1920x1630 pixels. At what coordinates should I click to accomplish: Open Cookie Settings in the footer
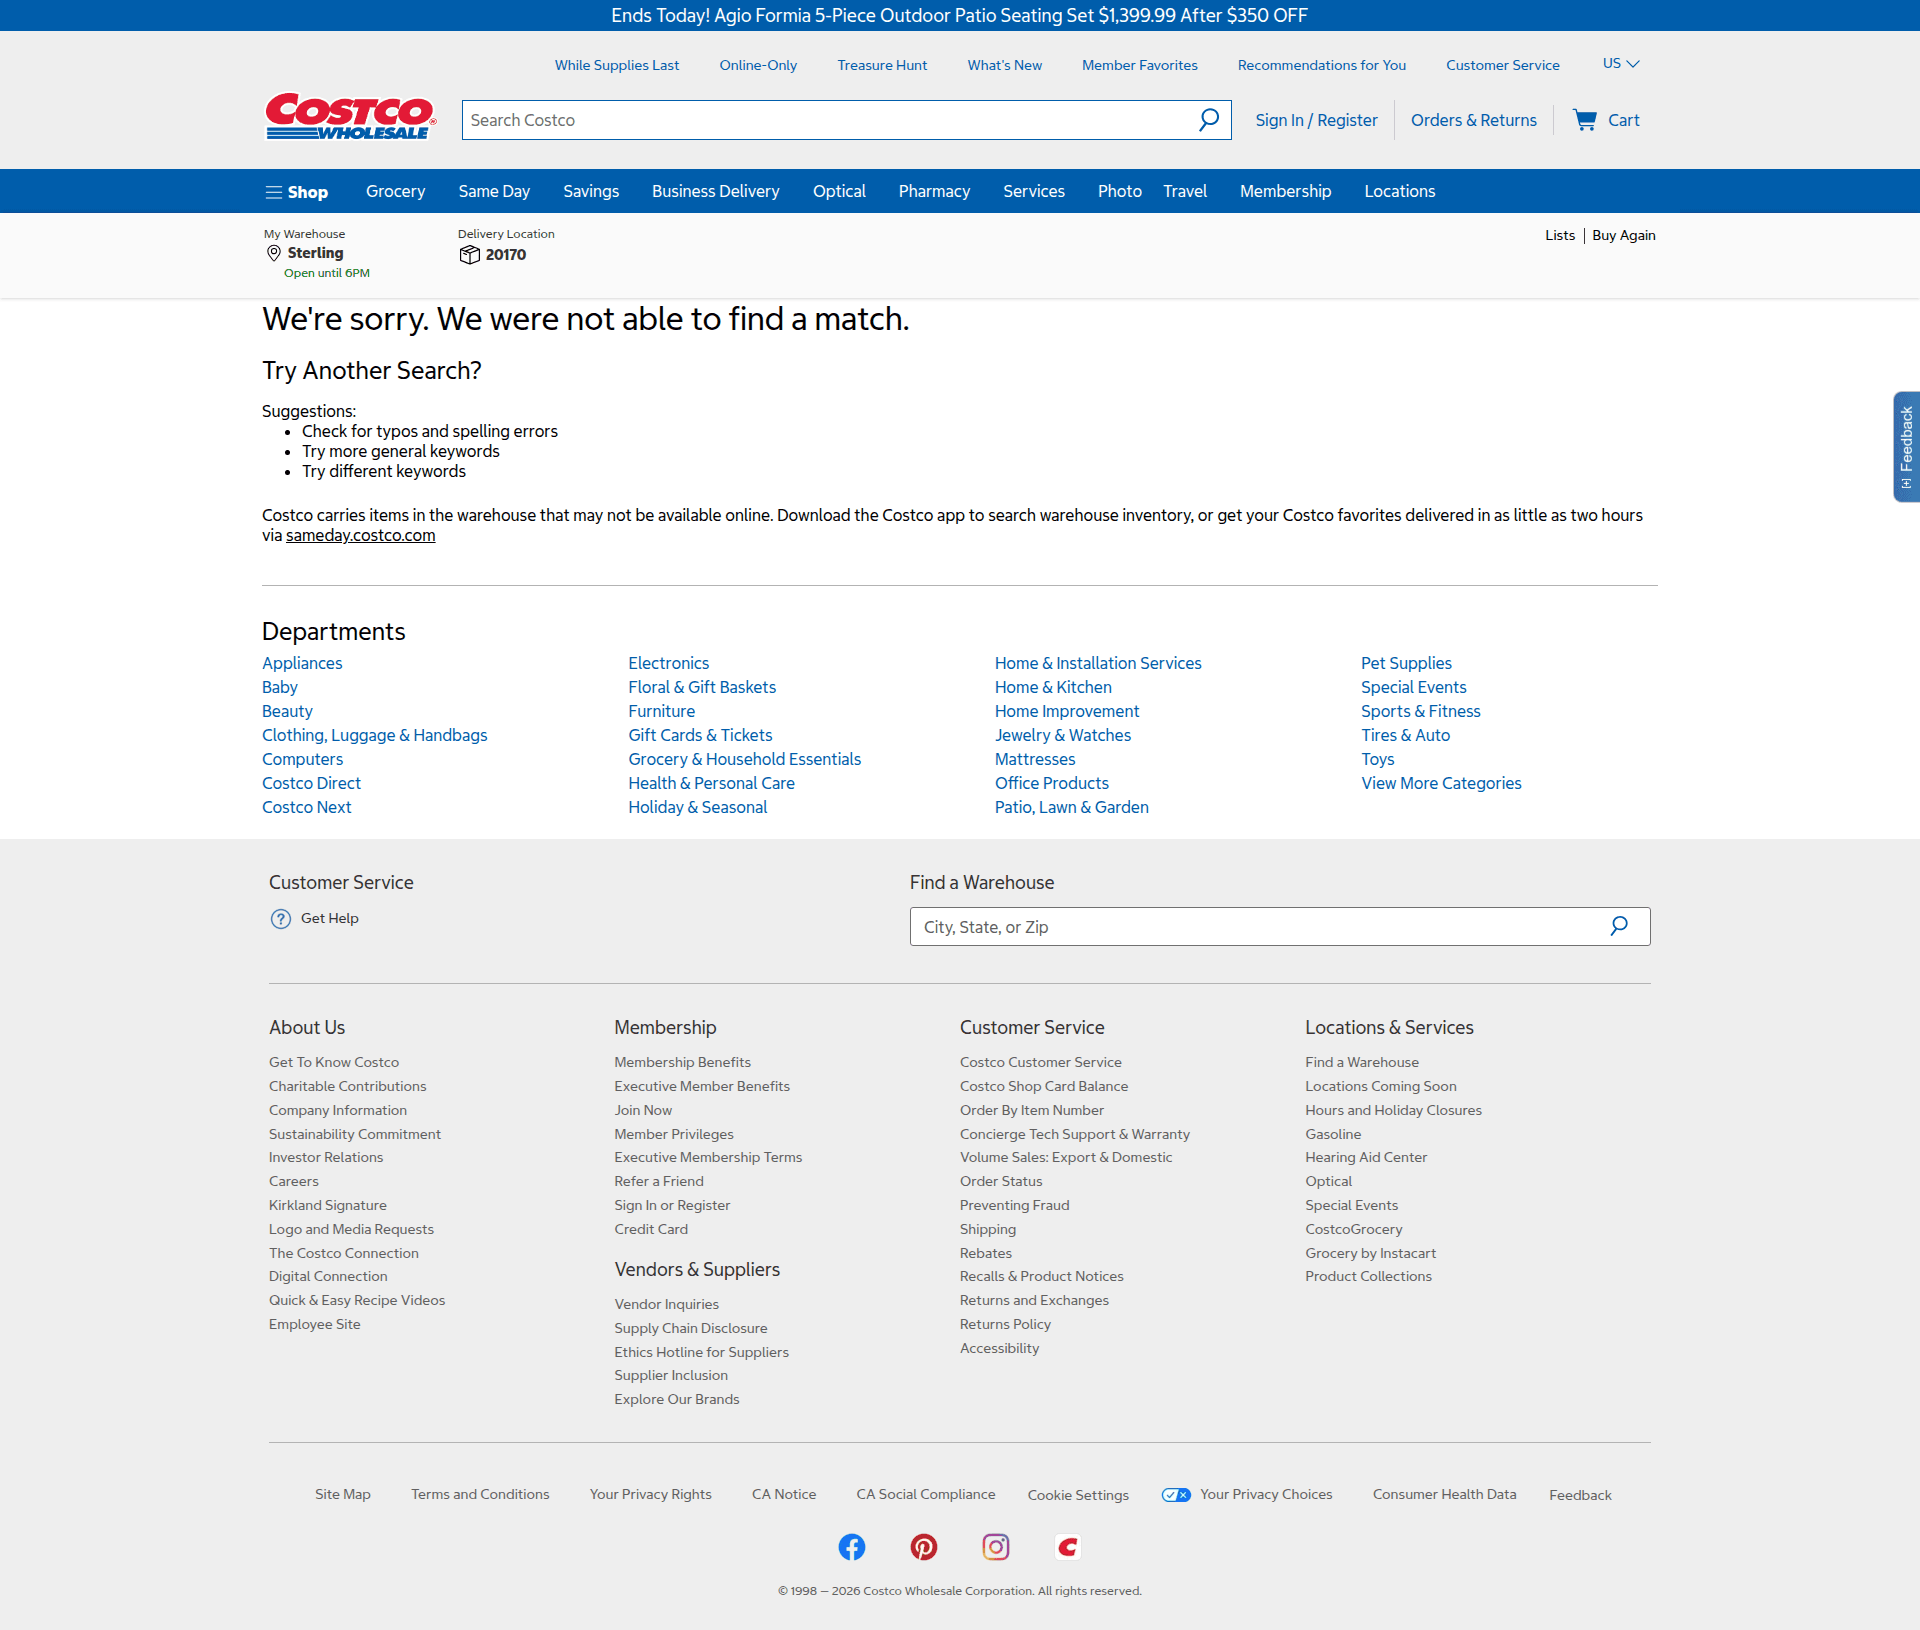[x=1078, y=1495]
